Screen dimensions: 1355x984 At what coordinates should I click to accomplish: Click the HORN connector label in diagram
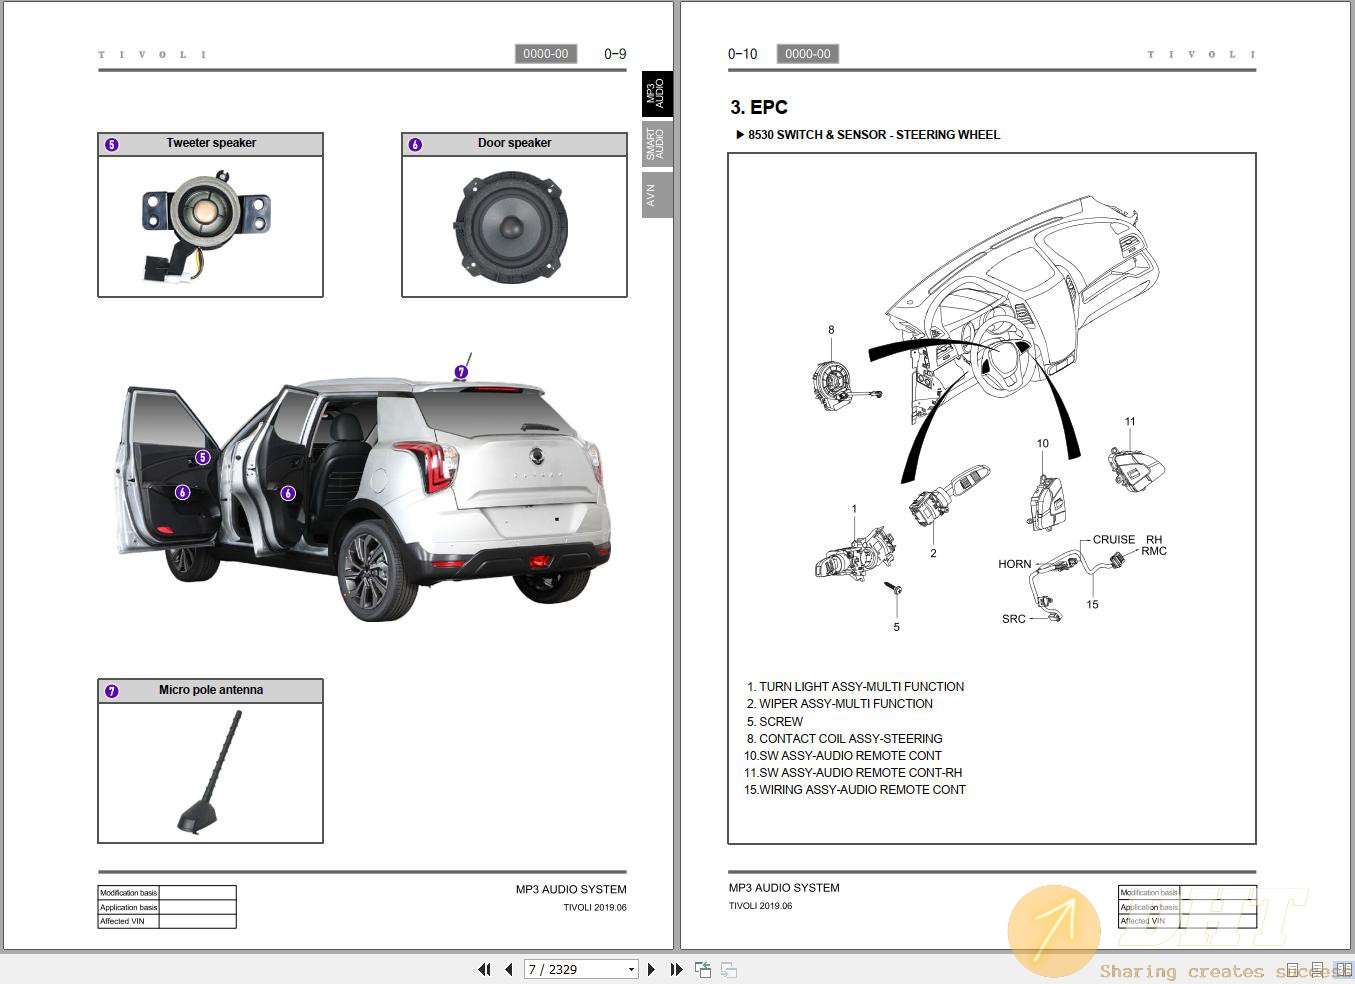[x=1014, y=564]
